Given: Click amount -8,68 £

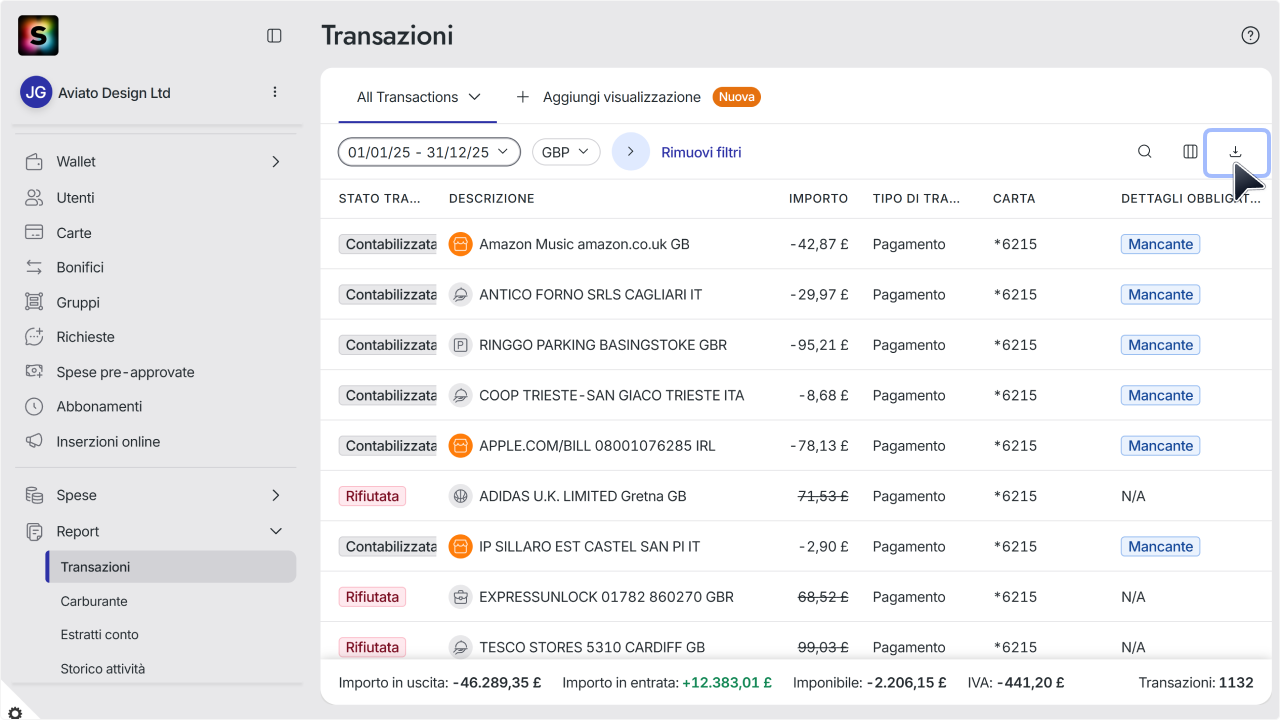Looking at the screenshot, I should tap(824, 395).
